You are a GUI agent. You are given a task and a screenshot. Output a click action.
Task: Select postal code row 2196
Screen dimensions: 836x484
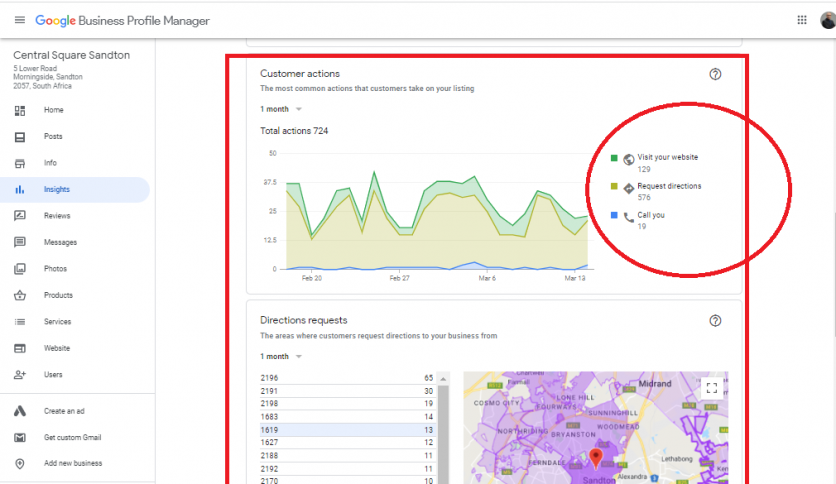pyautogui.click(x=347, y=378)
